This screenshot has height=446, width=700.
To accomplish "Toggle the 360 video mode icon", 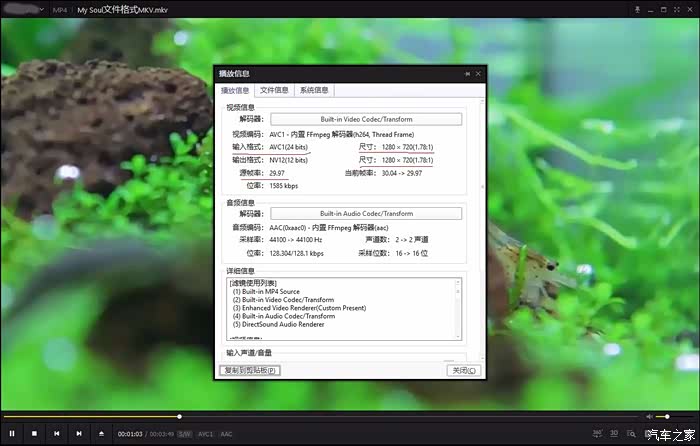I will click(597, 433).
